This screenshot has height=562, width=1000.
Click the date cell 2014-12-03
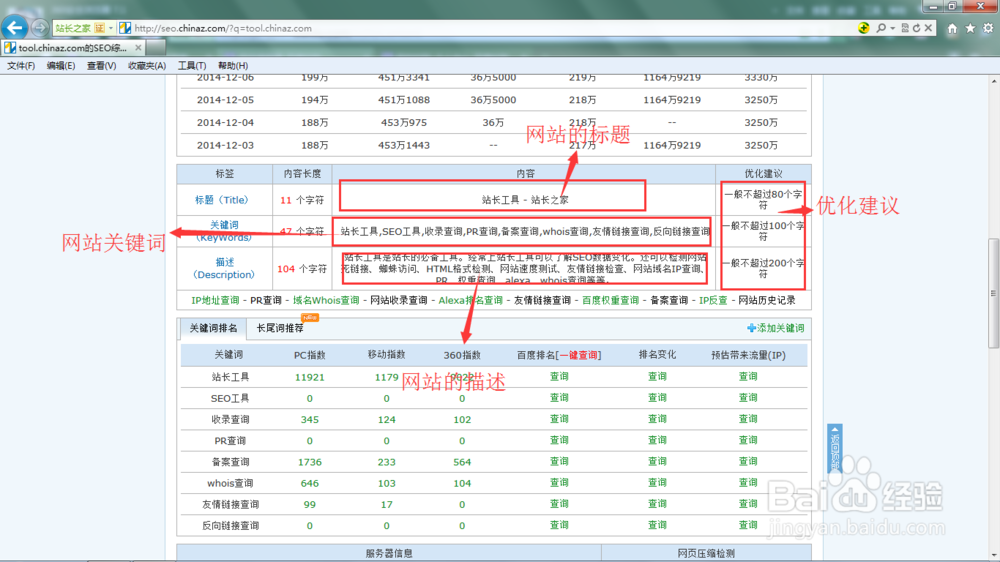click(225, 145)
